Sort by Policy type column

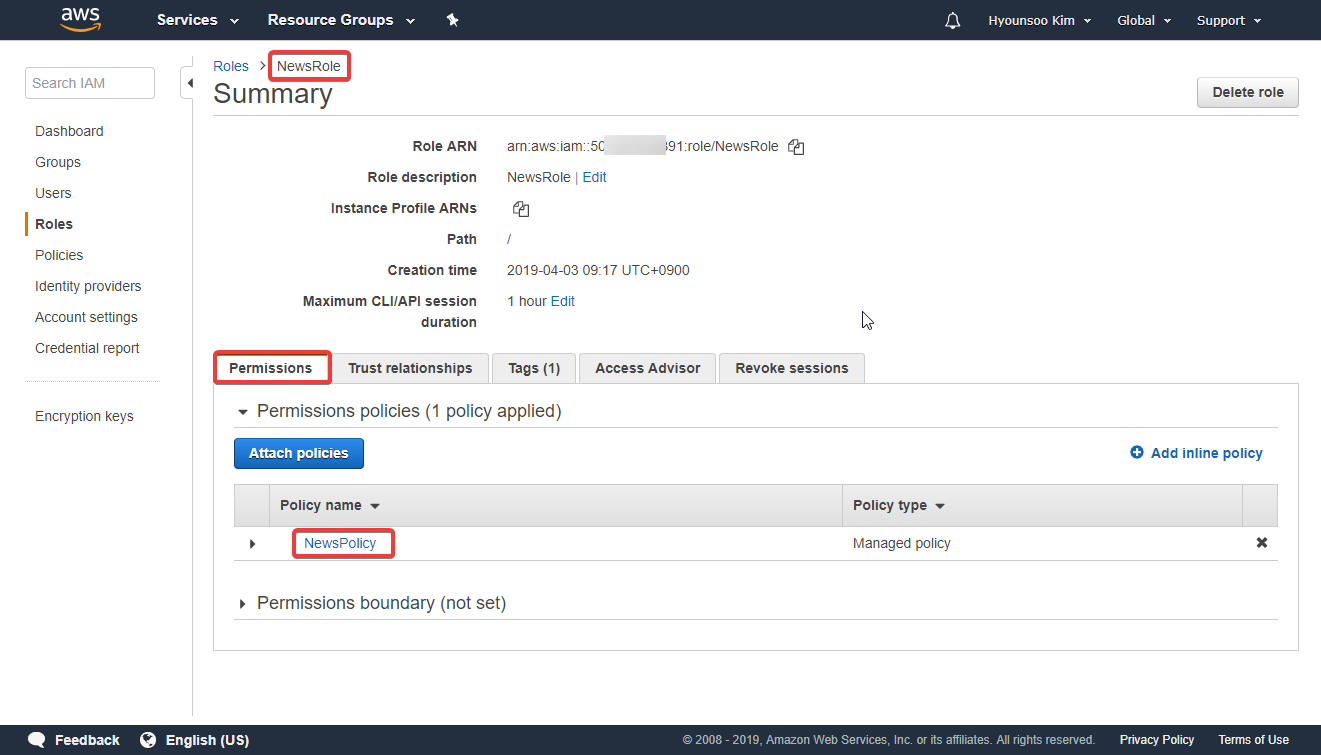[898, 505]
